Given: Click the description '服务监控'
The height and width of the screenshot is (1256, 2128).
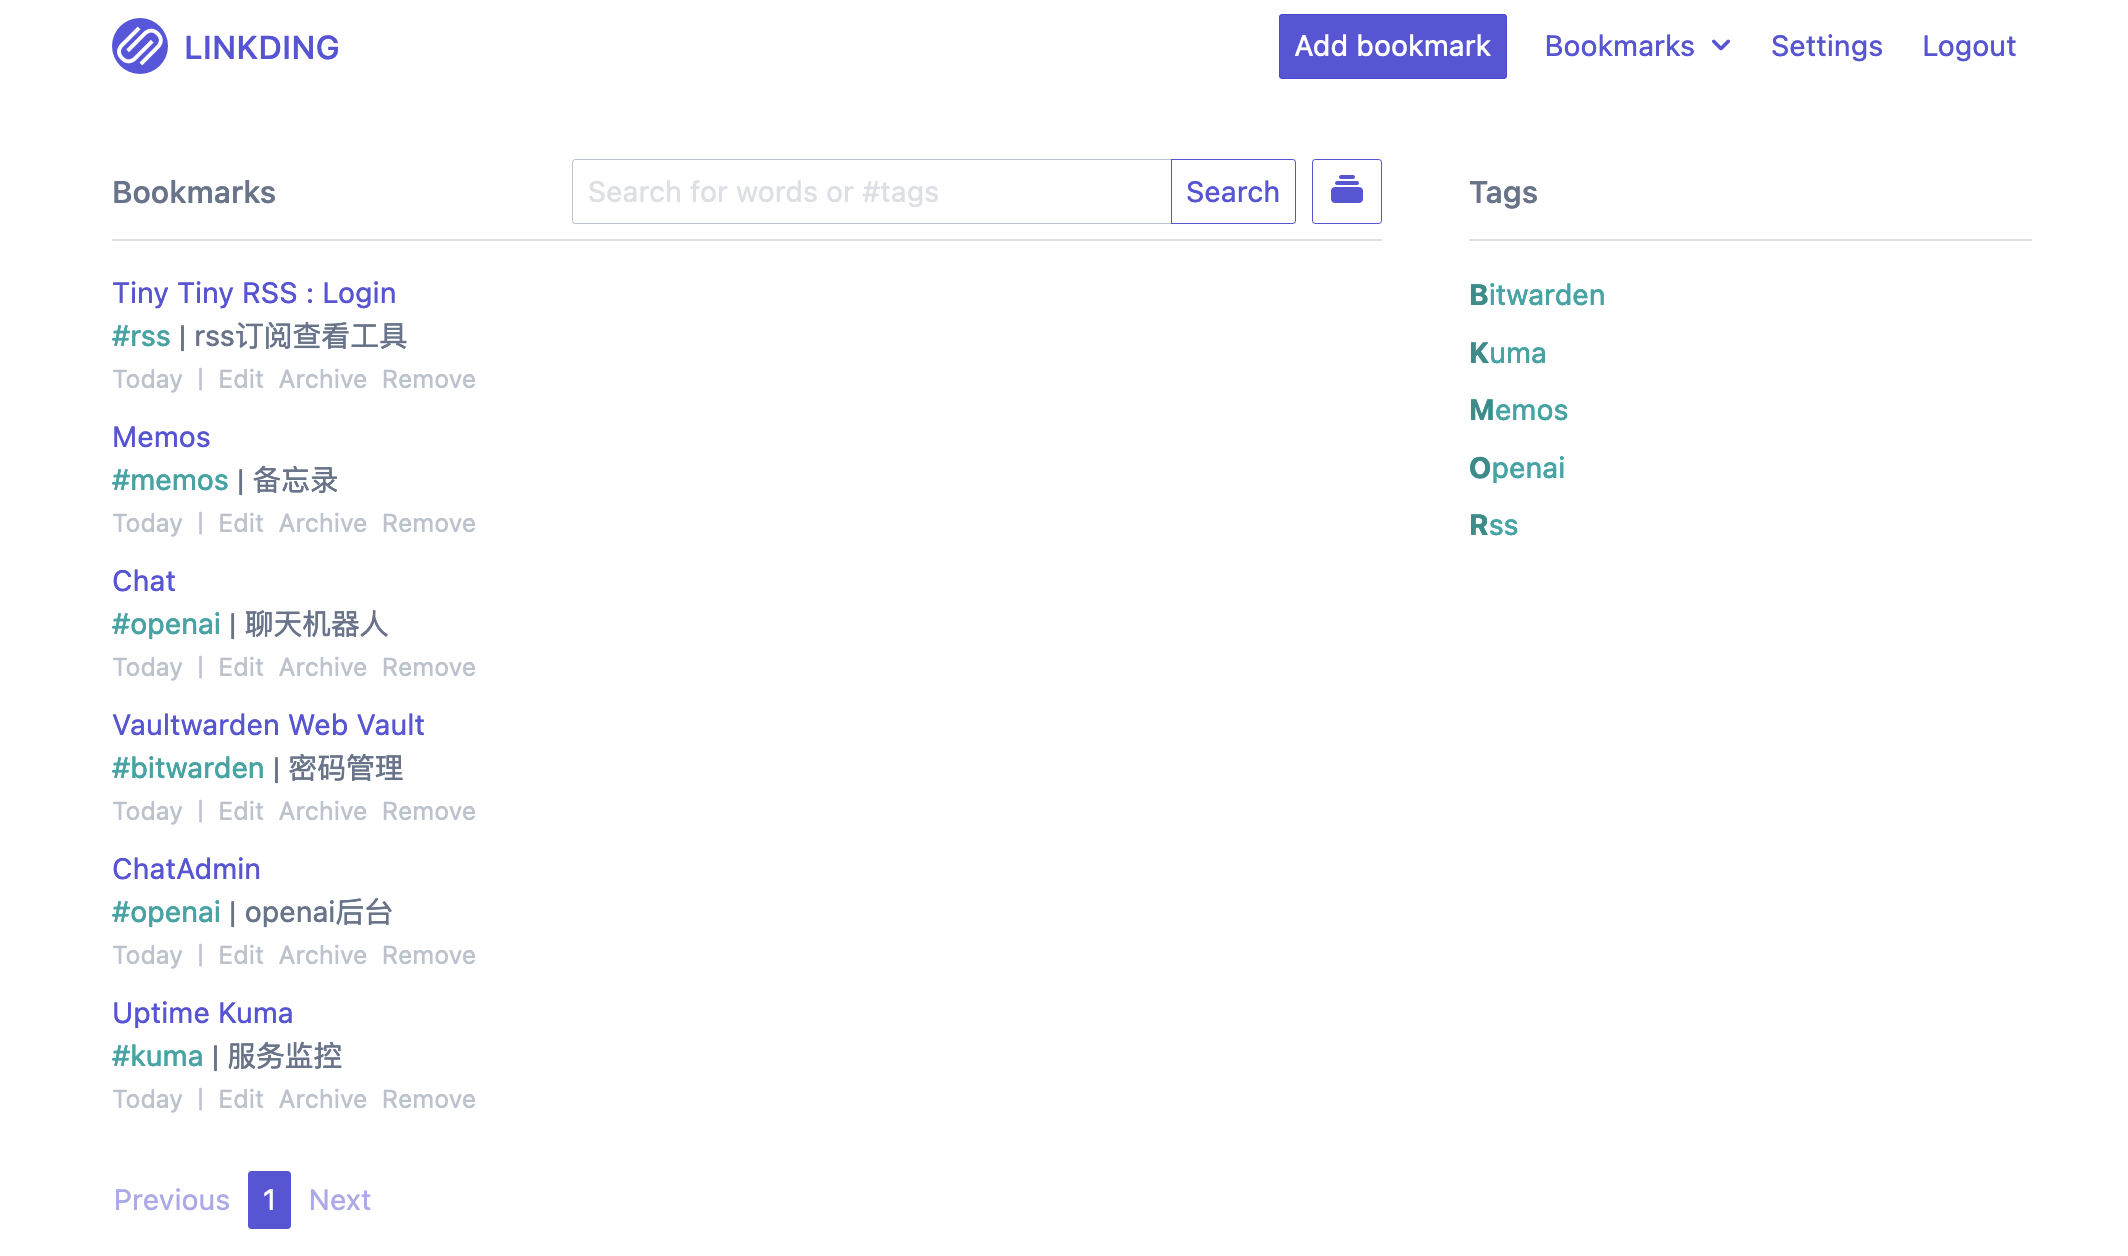Looking at the screenshot, I should coord(285,1056).
